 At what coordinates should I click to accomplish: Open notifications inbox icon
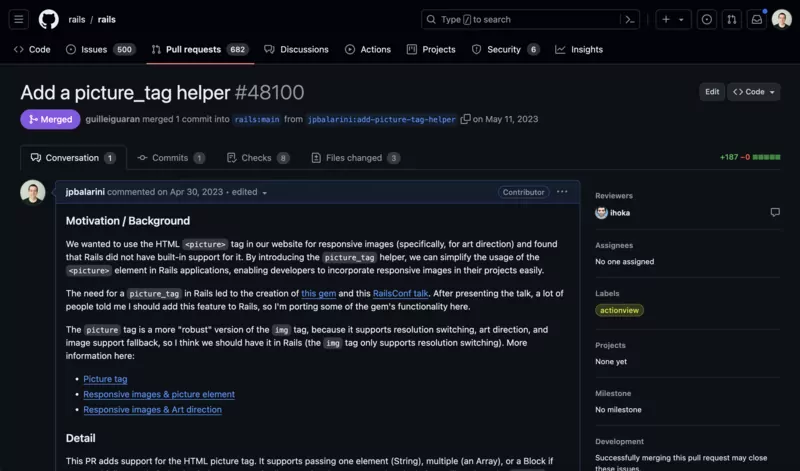[757, 19]
